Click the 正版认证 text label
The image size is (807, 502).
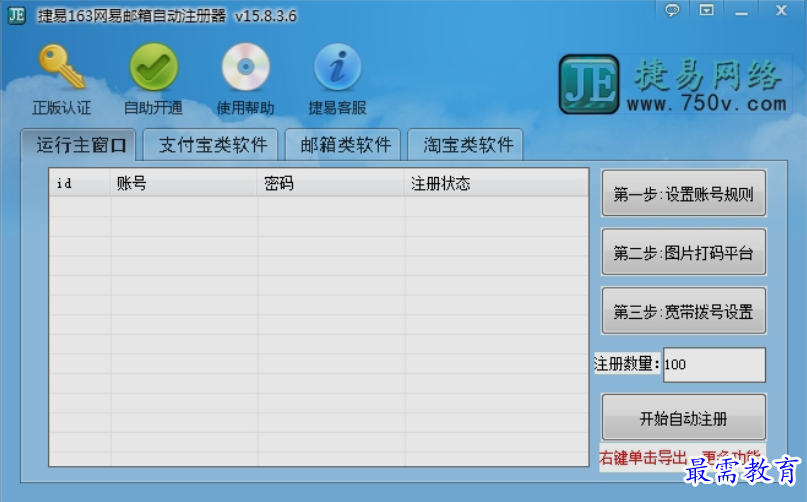pos(62,108)
